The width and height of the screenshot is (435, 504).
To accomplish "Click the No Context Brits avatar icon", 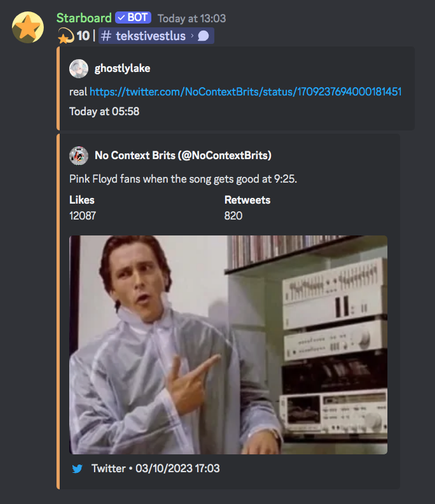I will coord(79,156).
